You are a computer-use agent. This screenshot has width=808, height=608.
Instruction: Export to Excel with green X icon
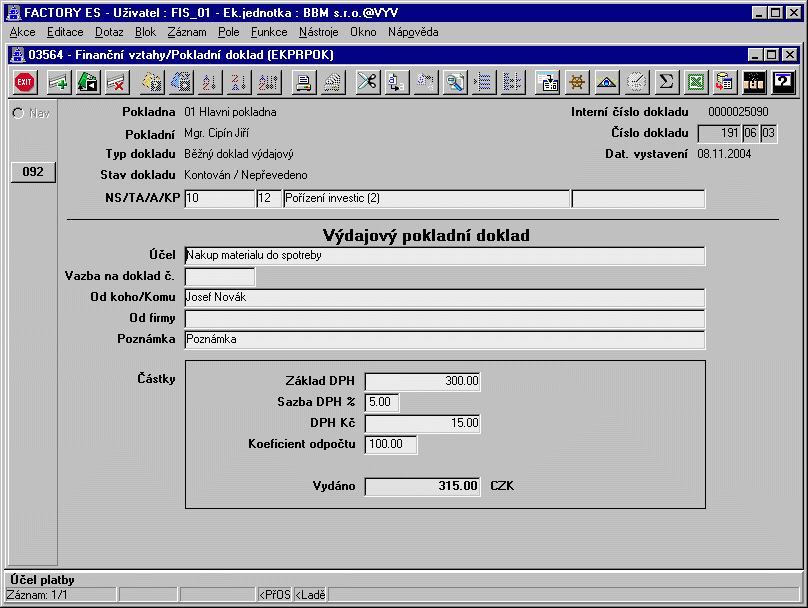click(x=696, y=82)
